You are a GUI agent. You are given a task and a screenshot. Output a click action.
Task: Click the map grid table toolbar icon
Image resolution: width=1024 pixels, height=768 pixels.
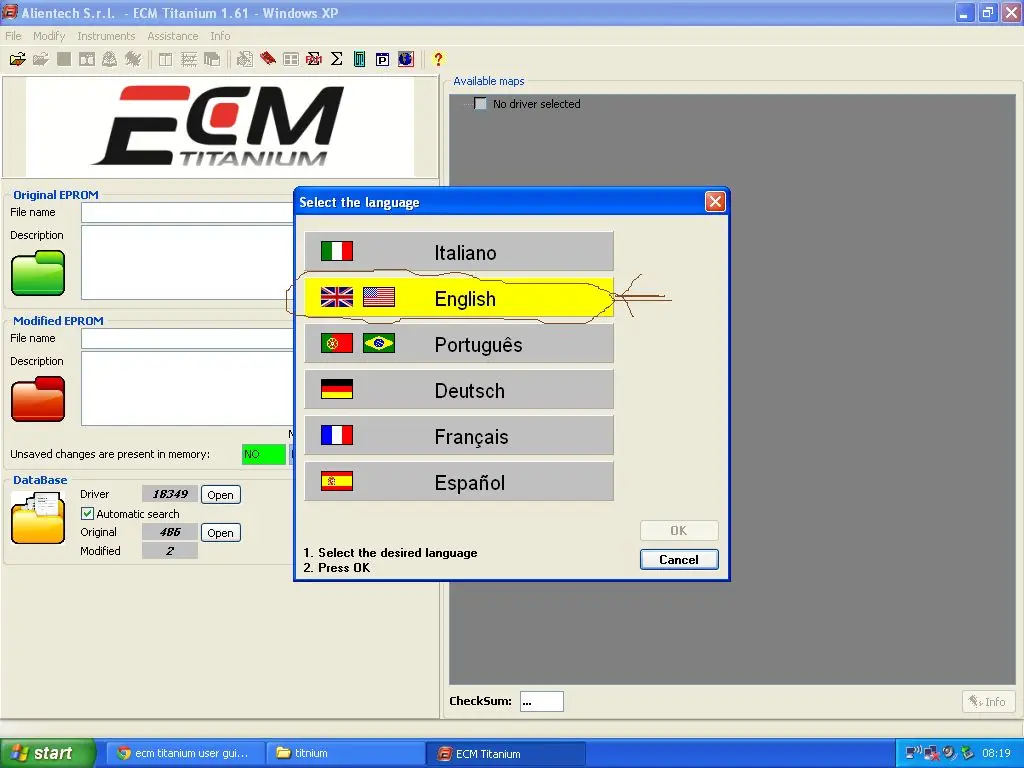click(289, 59)
